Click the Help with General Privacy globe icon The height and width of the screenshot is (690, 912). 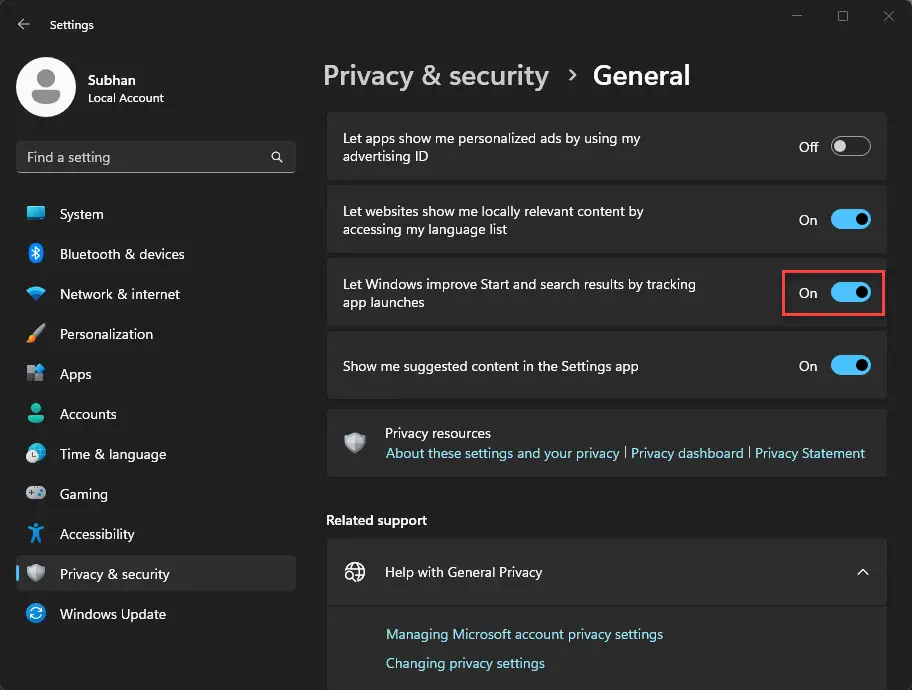[355, 572]
